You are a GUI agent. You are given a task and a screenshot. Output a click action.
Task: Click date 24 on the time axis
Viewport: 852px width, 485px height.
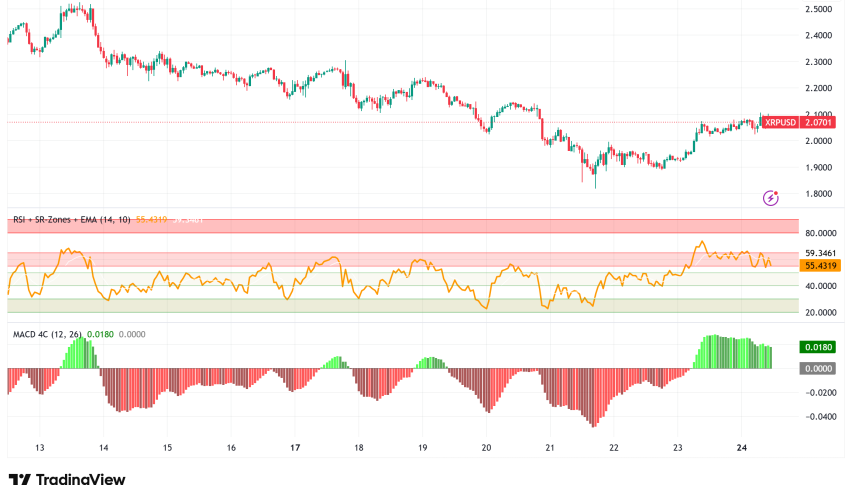742,448
